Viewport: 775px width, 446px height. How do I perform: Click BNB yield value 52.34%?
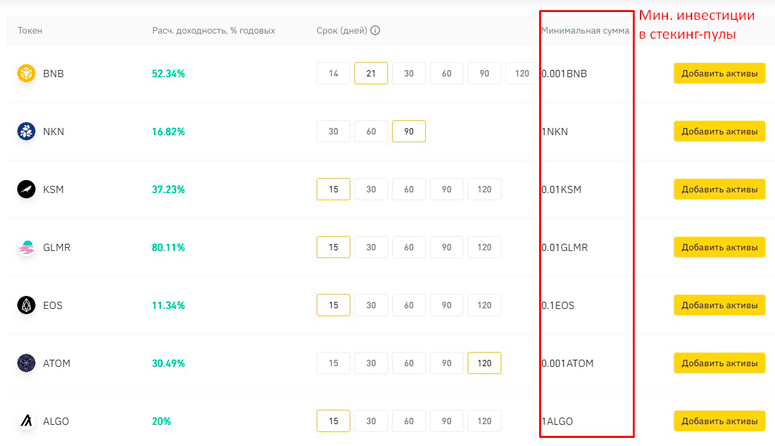pyautogui.click(x=168, y=73)
